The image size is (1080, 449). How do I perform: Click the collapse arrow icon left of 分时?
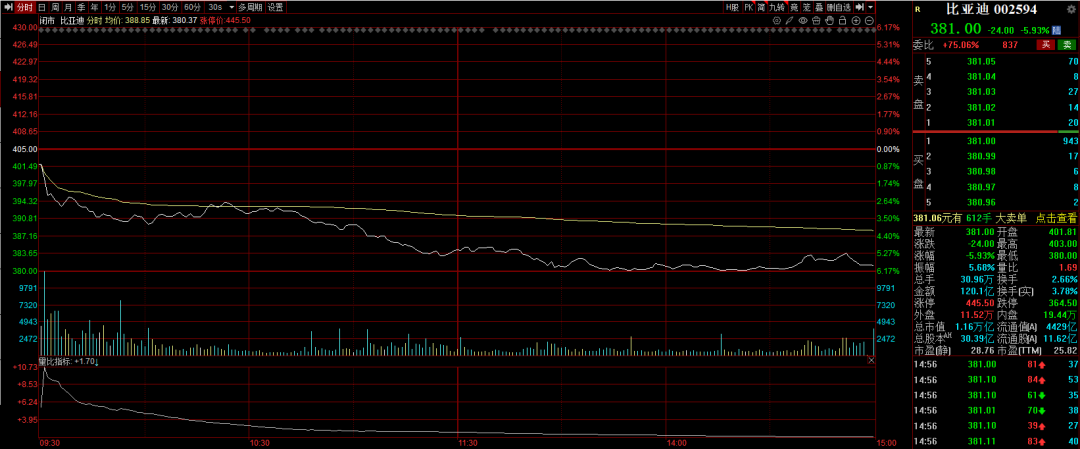[6, 7]
